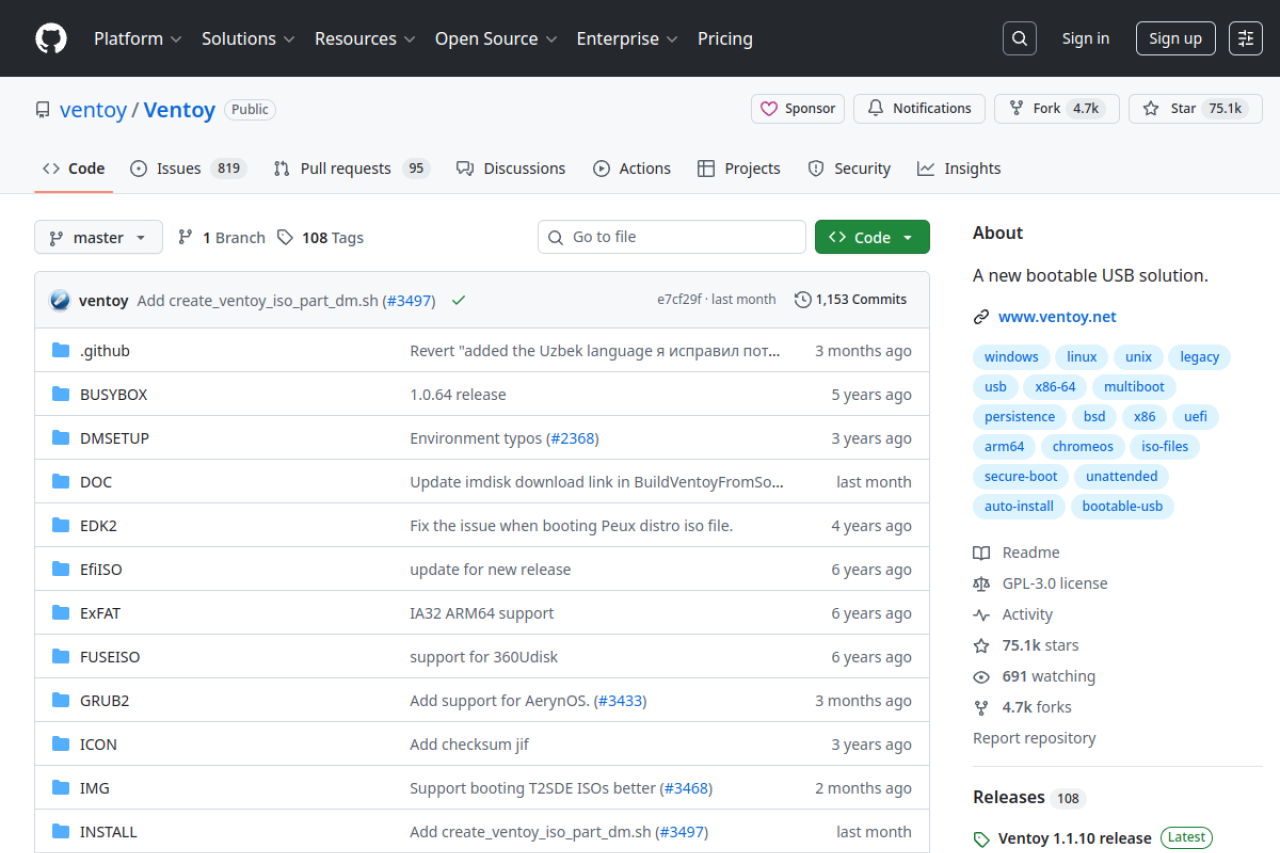Click the Go to file search field
Viewport: 1280px width, 853px height.
(671, 237)
